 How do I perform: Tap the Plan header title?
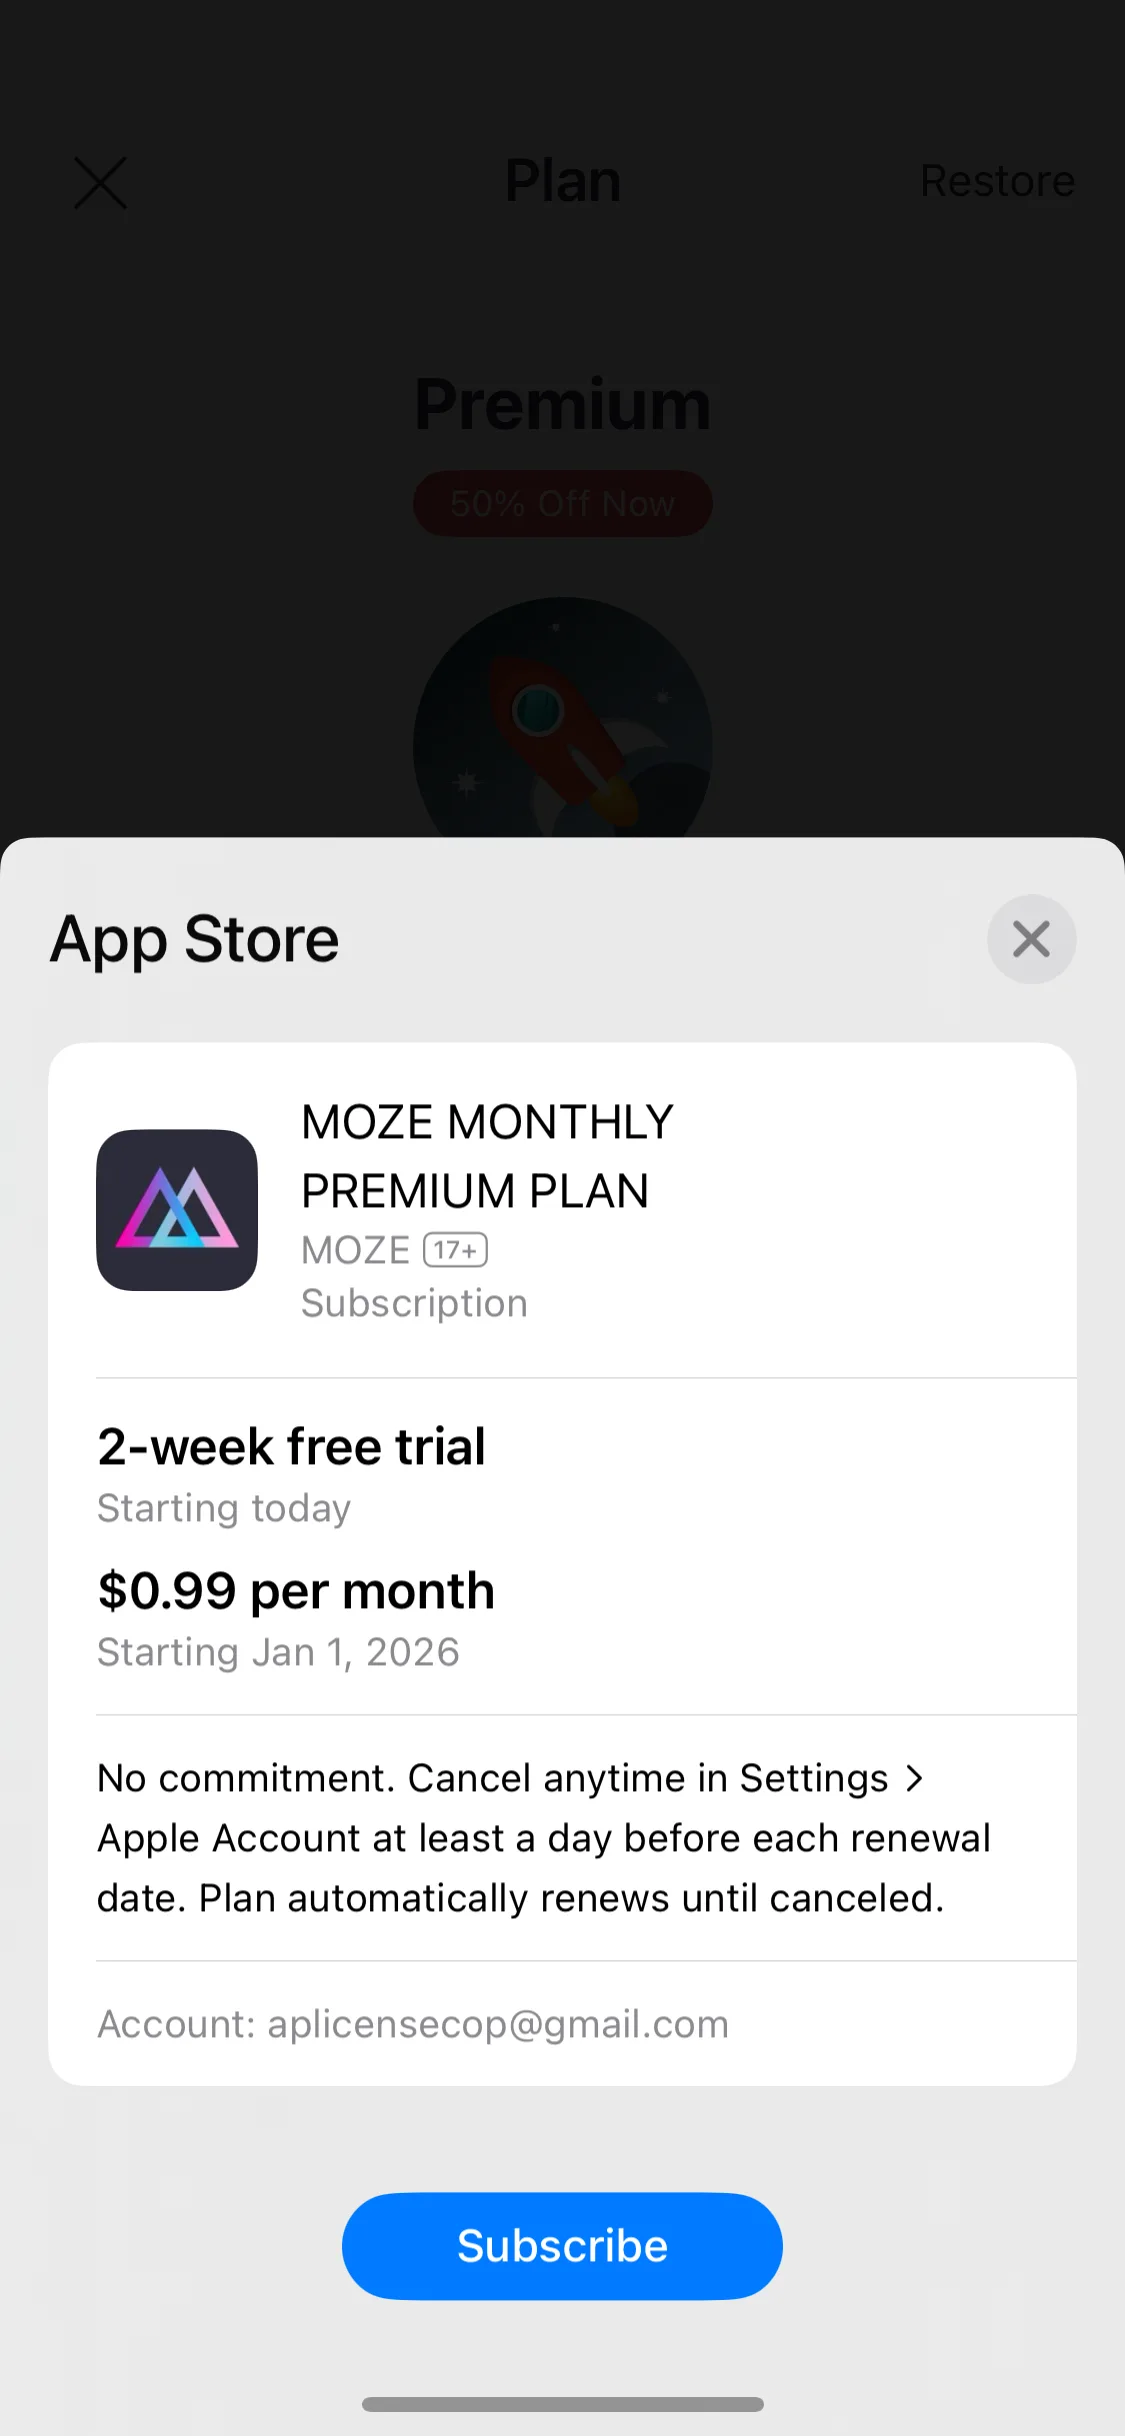[563, 181]
